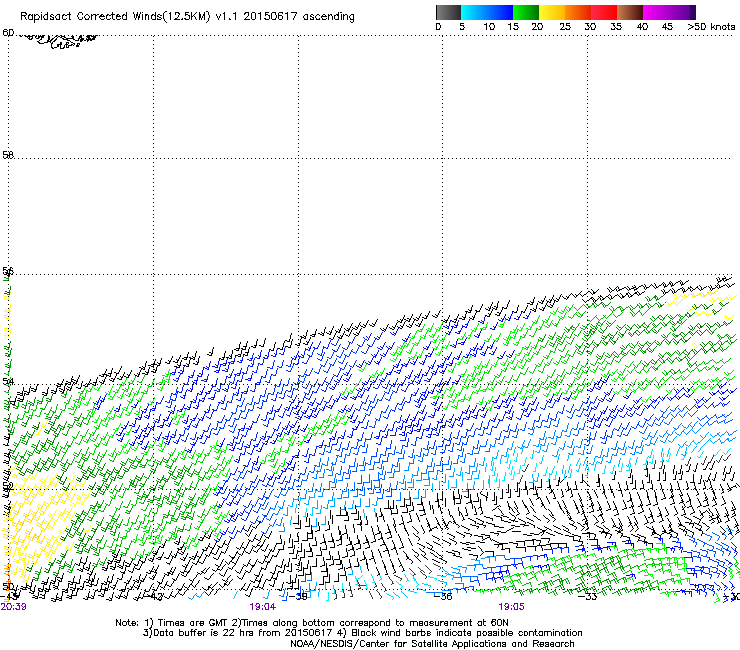Click the purple "19:05" time label
Screen dimensions: 740x650
click(512, 607)
